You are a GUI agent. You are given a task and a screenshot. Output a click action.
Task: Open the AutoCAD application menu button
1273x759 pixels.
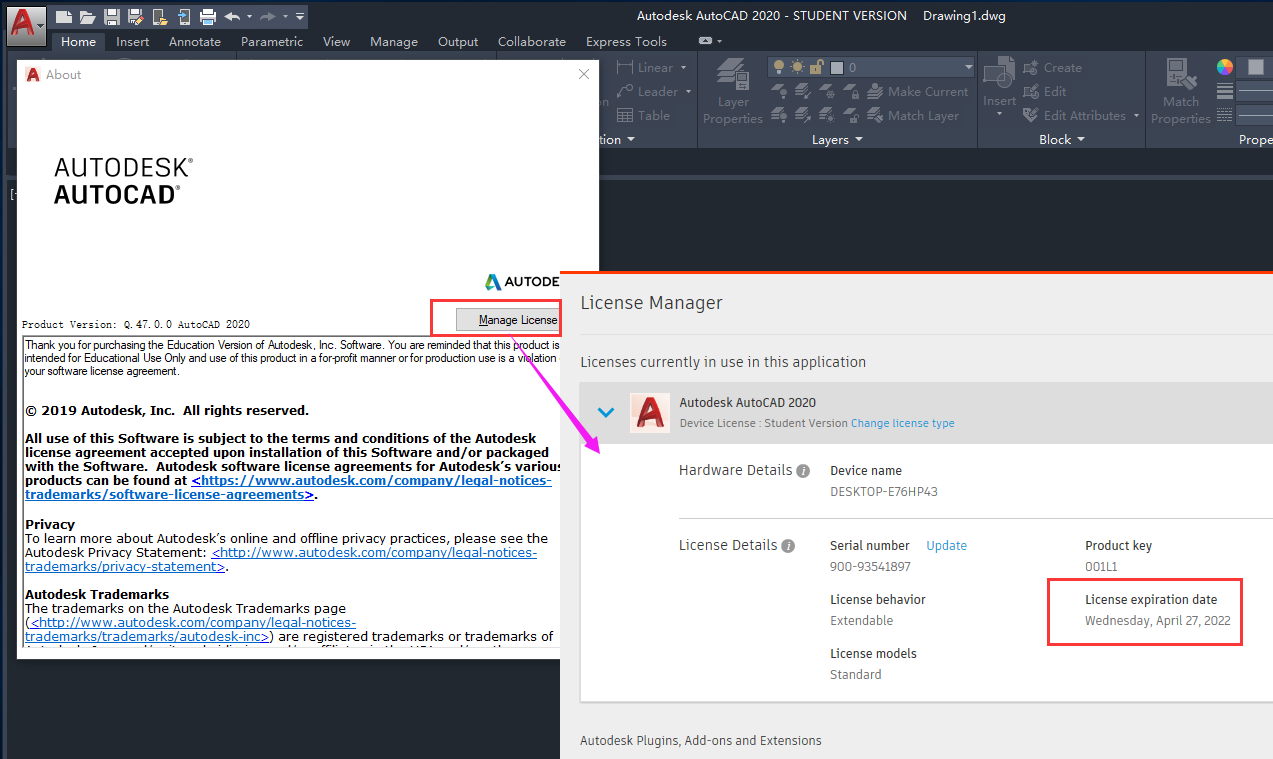pyautogui.click(x=26, y=25)
